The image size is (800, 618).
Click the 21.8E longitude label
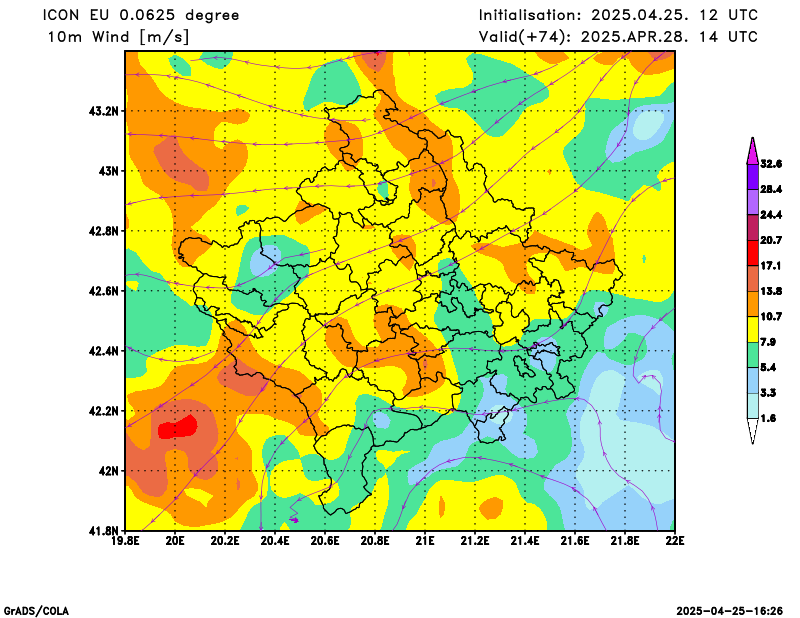(x=625, y=540)
